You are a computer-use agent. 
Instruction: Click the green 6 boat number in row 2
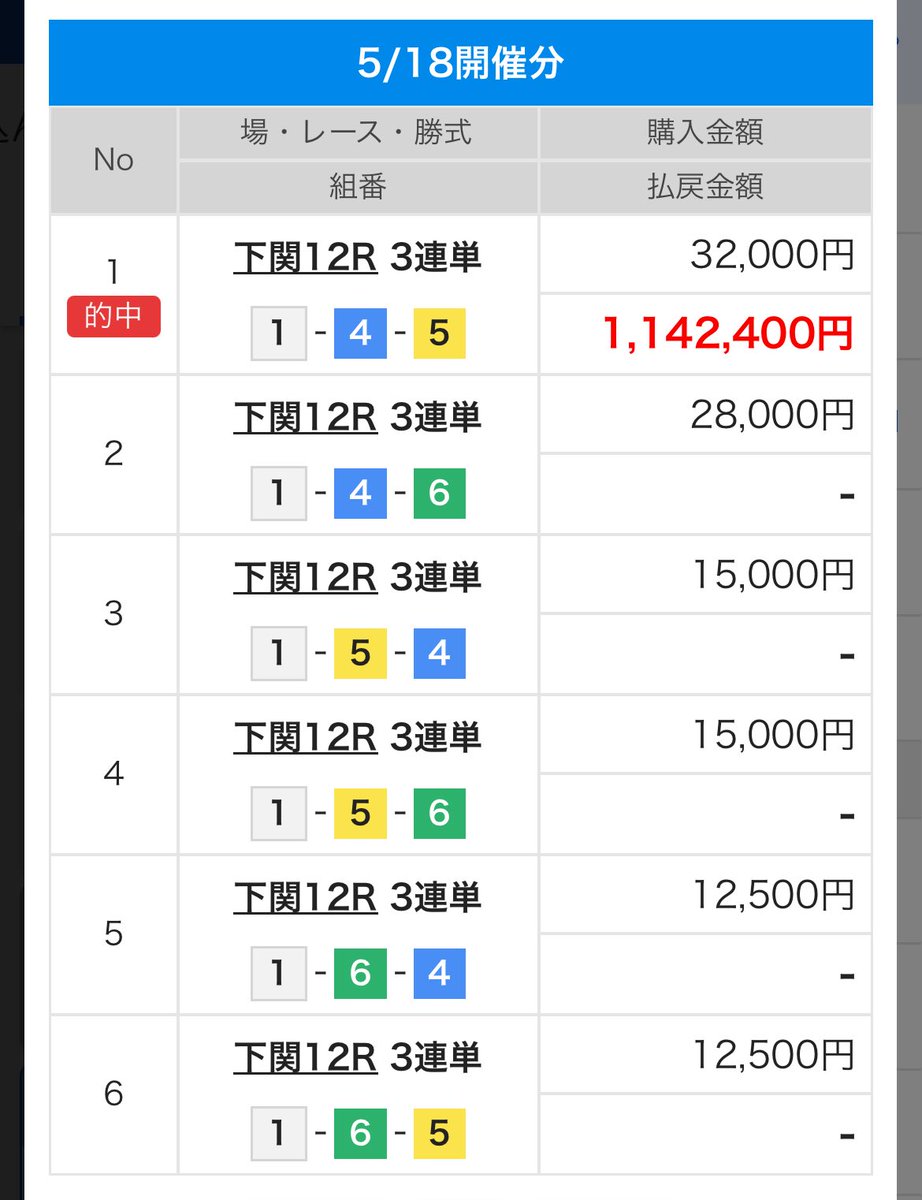pyautogui.click(x=439, y=493)
